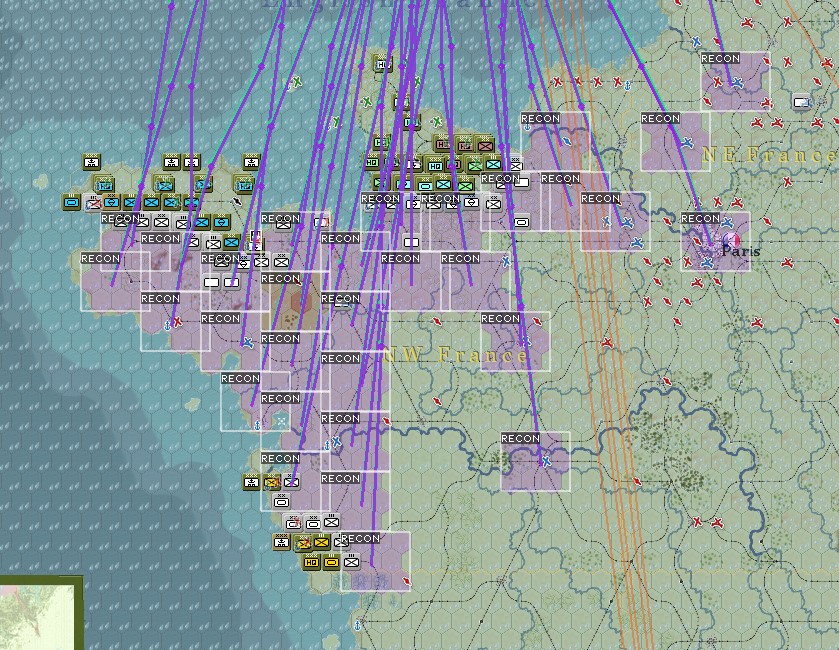Click the port anchor icon at the bottom coast
Image resolution: width=839 pixels, height=650 pixels.
coord(357,625)
